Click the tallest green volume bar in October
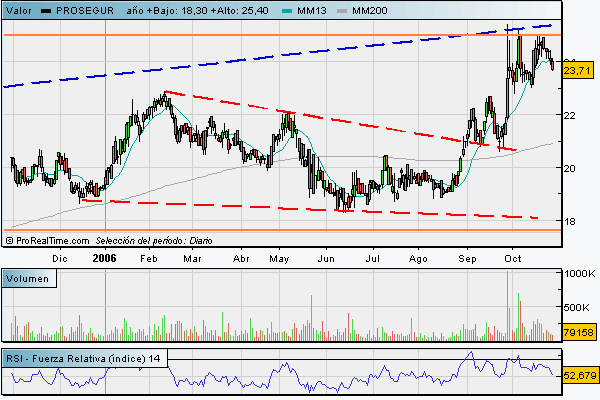This screenshot has height=400, width=600. pyautogui.click(x=507, y=305)
